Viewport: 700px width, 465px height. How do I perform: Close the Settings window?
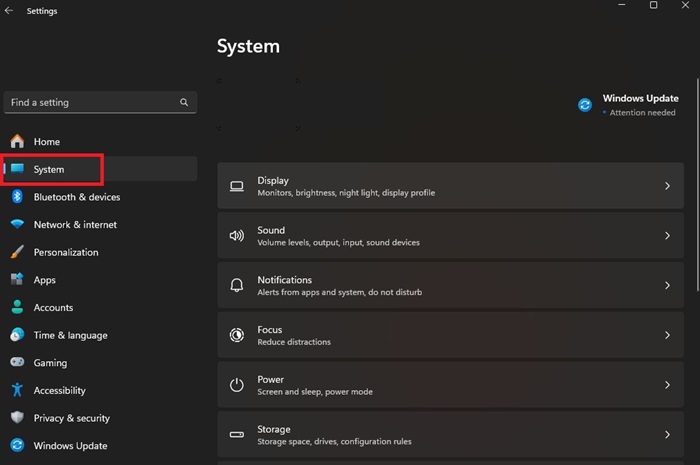685,5
